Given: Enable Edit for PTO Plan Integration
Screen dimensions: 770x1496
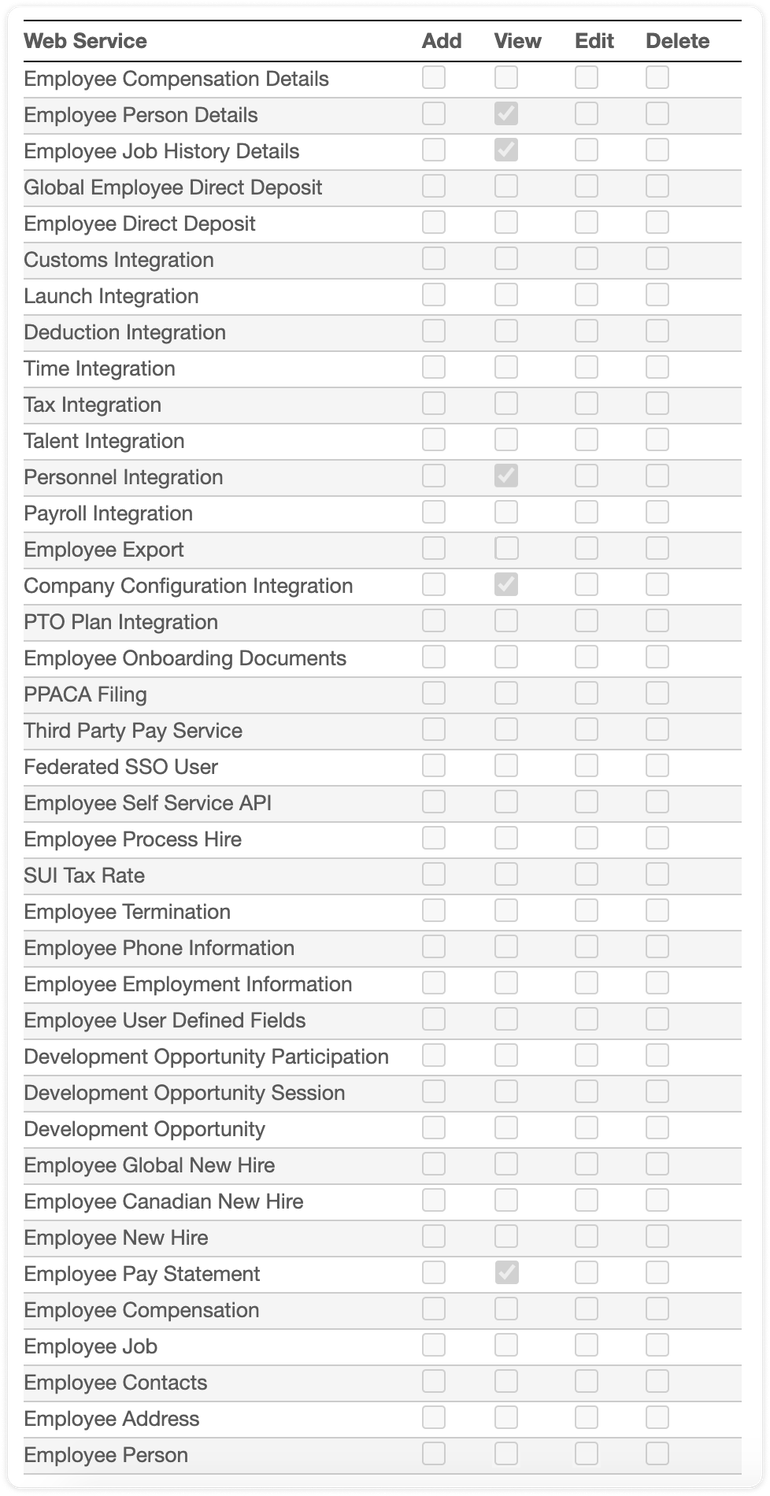Looking at the screenshot, I should (586, 620).
